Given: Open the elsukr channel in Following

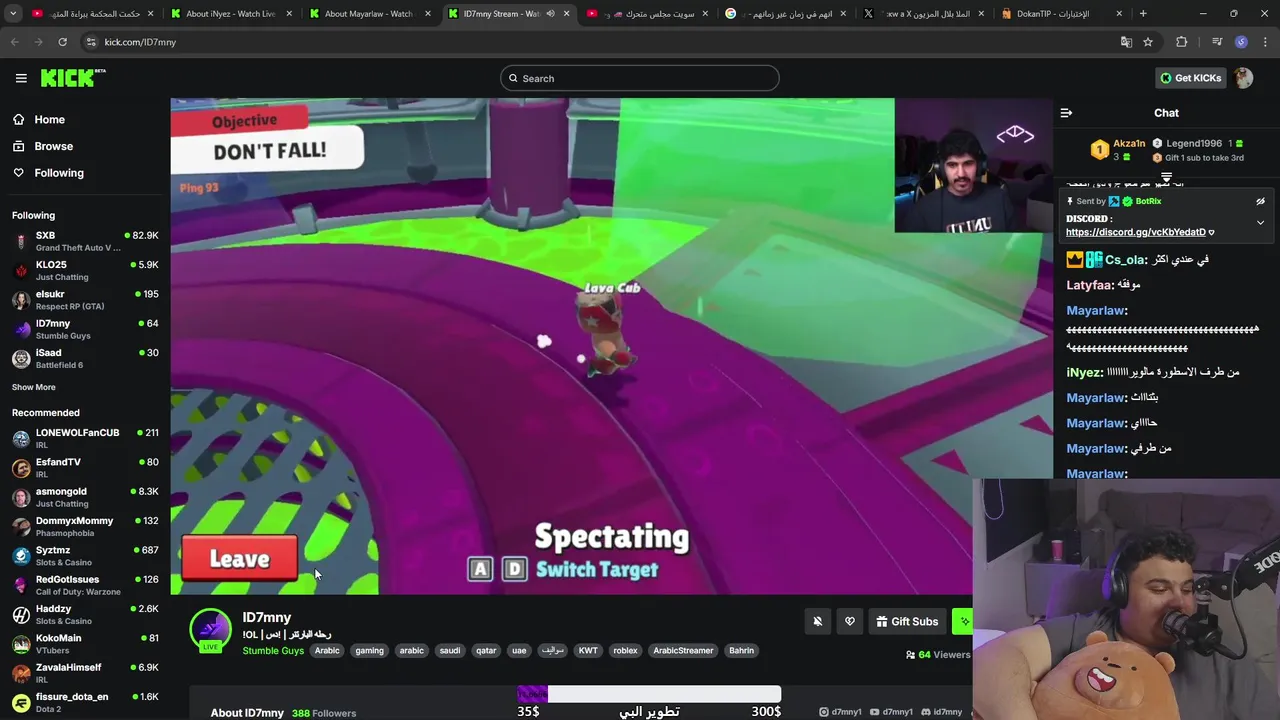Looking at the screenshot, I should [x=85, y=300].
